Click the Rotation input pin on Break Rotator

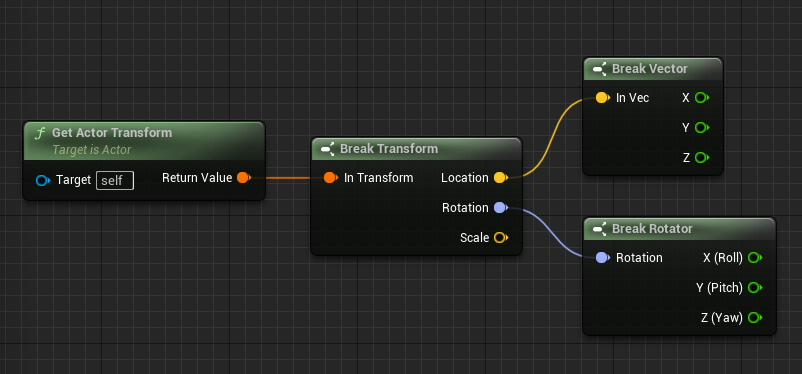point(603,257)
